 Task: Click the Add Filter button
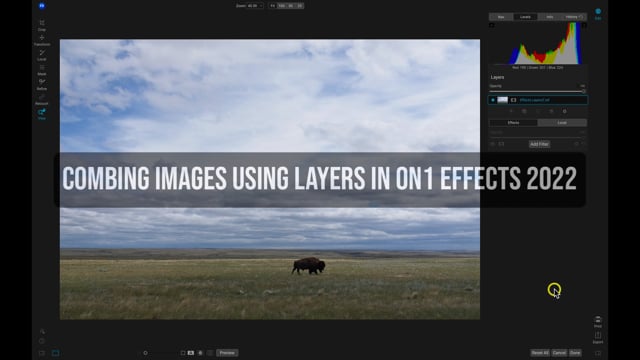[540, 144]
